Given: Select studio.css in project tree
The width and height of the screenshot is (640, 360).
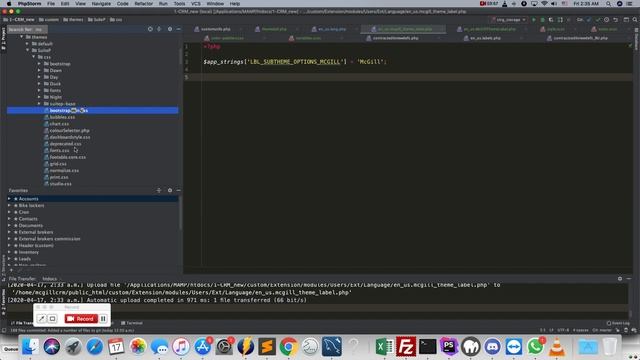Looking at the screenshot, I should [x=60, y=184].
